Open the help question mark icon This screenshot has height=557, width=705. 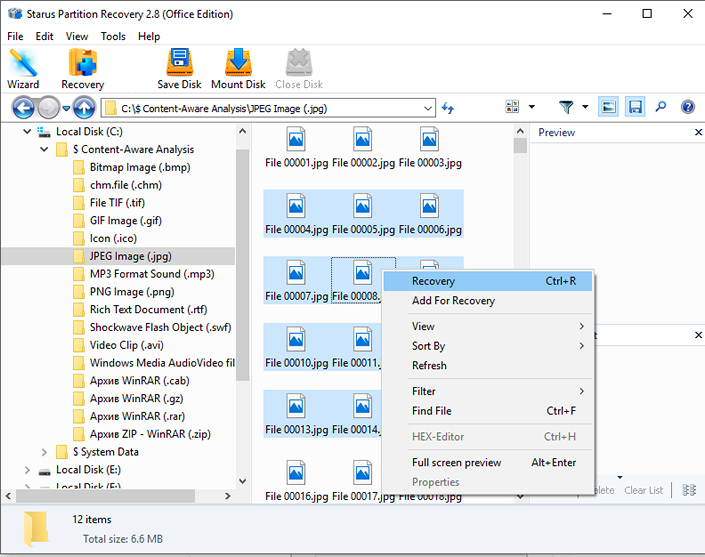pos(687,107)
